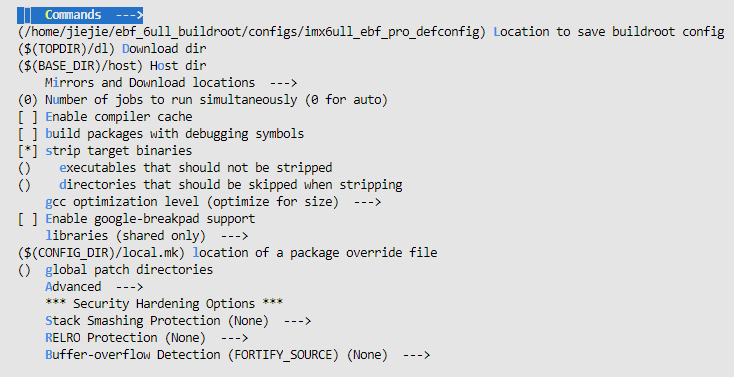Toggle the Enable compiler cache checkbox
The image size is (734, 377).
point(105,117)
